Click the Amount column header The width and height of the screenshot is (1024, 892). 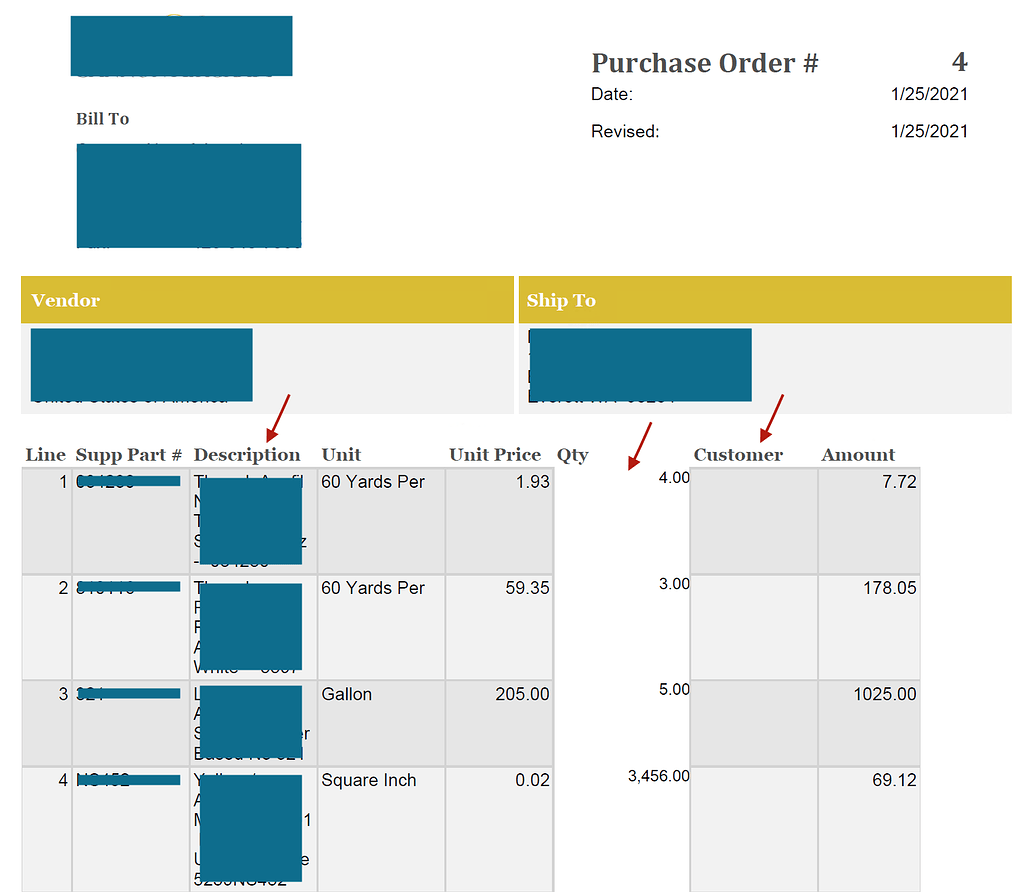tap(857, 454)
